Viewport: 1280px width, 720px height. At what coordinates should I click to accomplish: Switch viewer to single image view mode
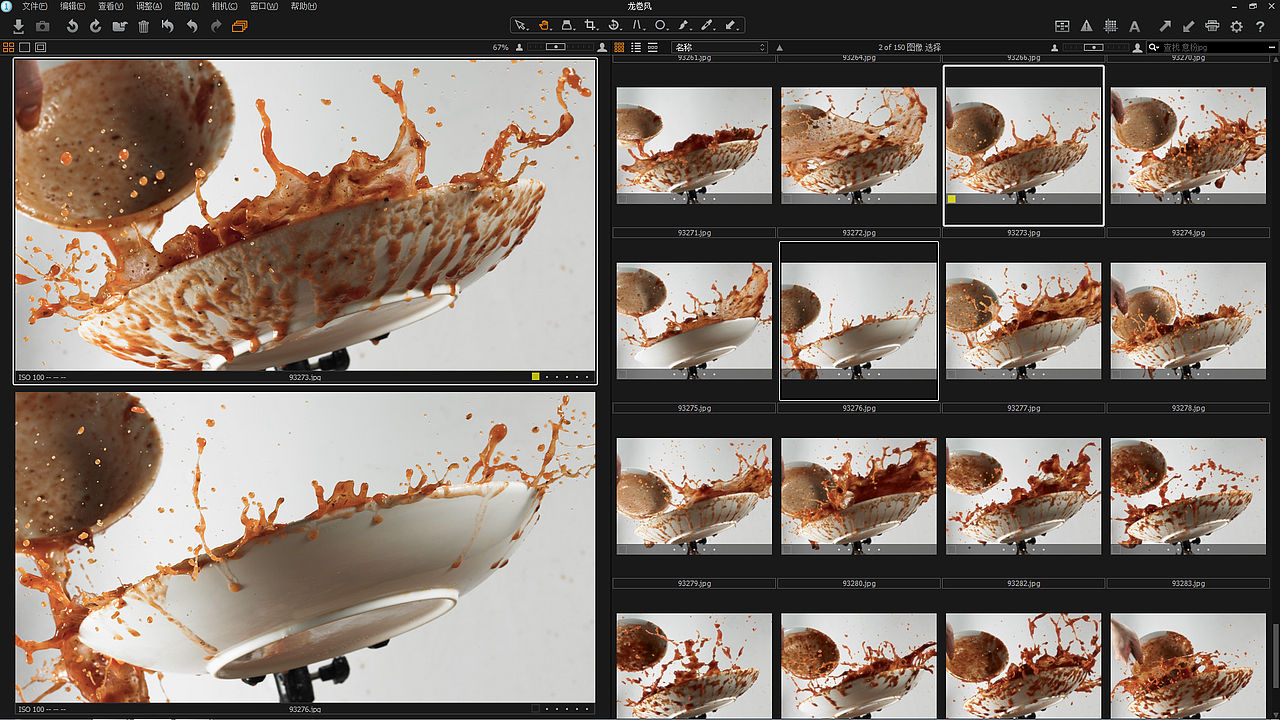click(x=25, y=47)
